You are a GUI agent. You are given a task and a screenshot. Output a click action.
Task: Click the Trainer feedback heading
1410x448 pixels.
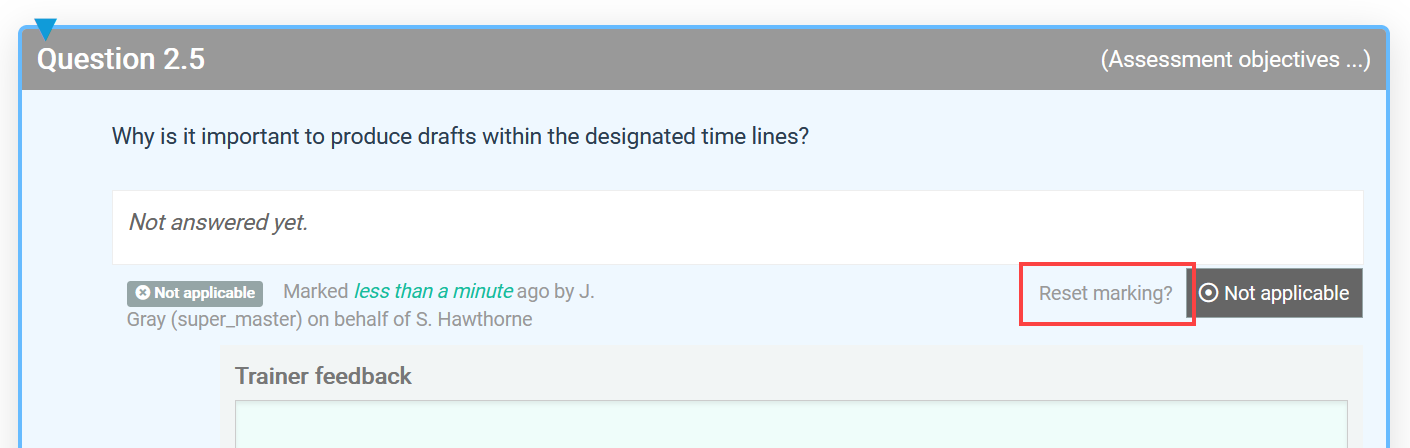323,376
